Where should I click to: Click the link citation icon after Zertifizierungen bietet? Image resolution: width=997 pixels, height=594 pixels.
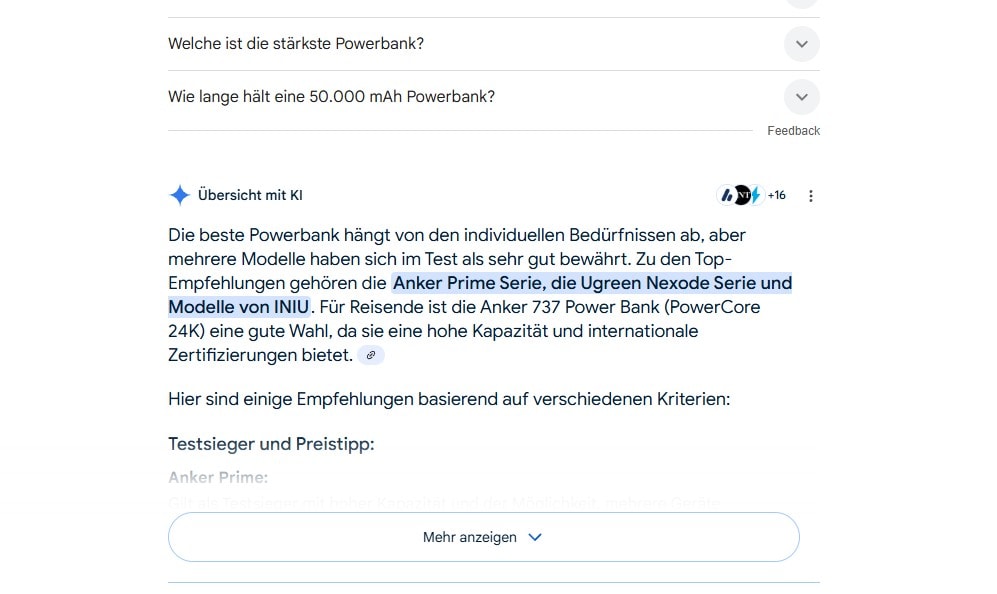click(371, 355)
